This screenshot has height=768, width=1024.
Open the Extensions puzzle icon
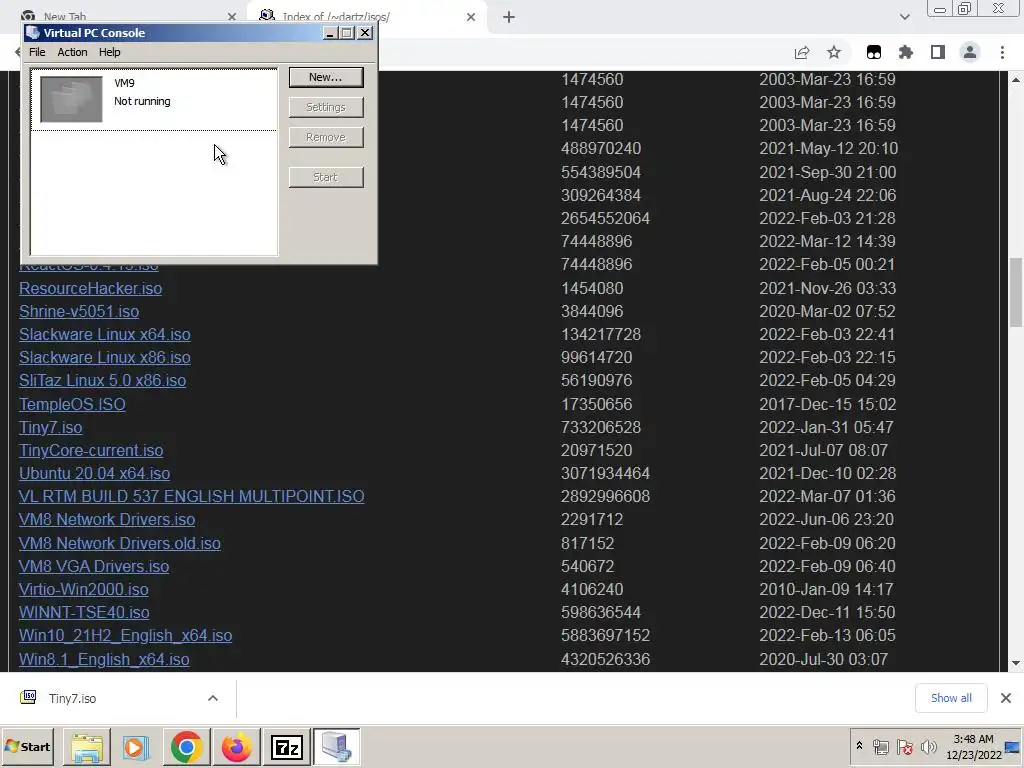(906, 52)
